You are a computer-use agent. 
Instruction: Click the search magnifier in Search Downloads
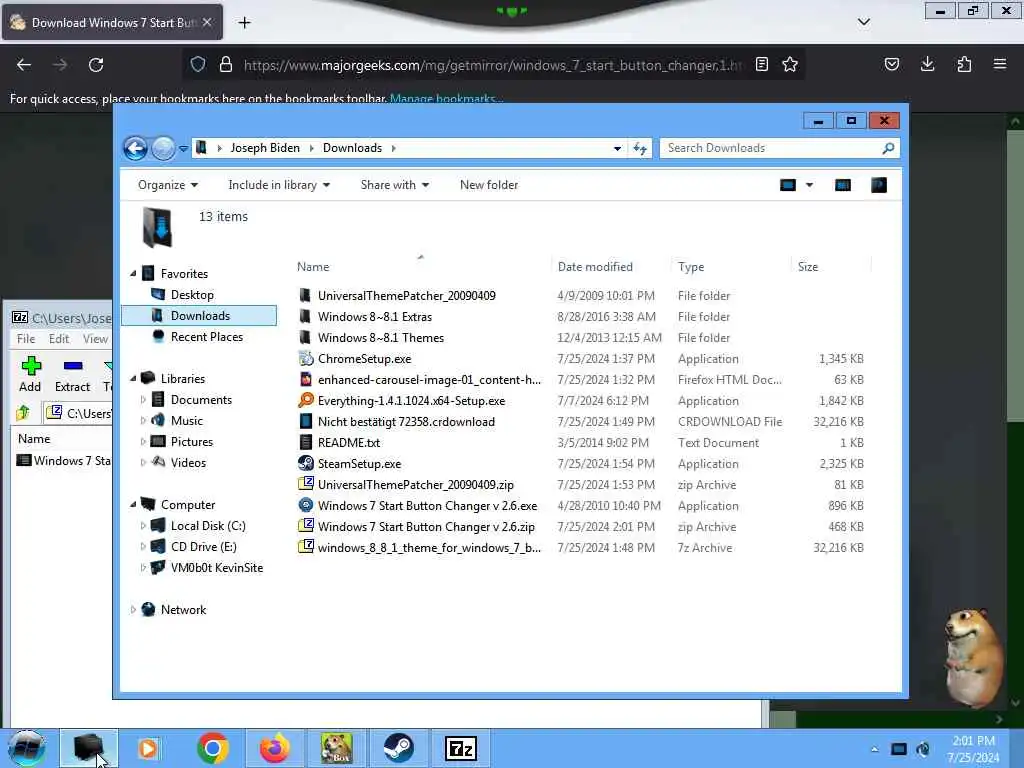click(x=888, y=148)
